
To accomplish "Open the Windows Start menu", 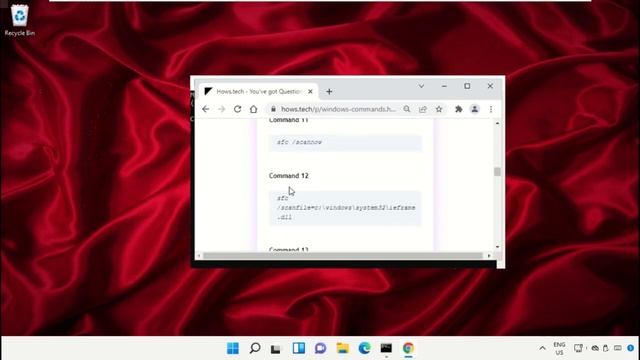I will point(233,348).
